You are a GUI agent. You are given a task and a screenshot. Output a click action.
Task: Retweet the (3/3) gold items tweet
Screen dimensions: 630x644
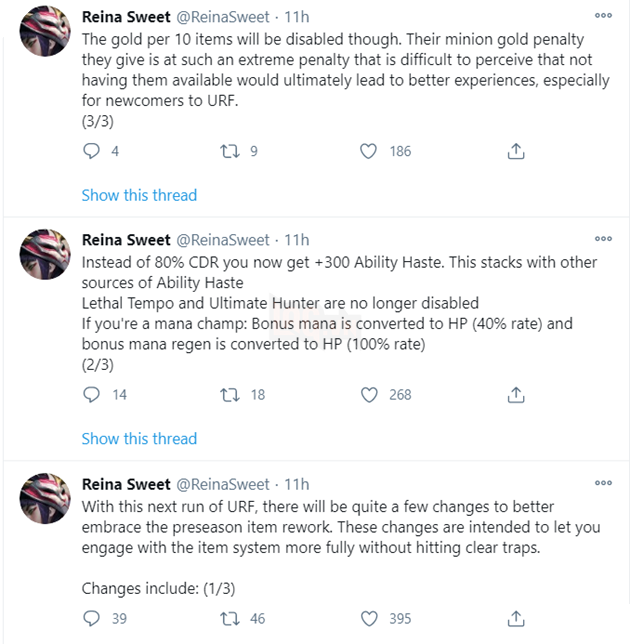coord(229,151)
